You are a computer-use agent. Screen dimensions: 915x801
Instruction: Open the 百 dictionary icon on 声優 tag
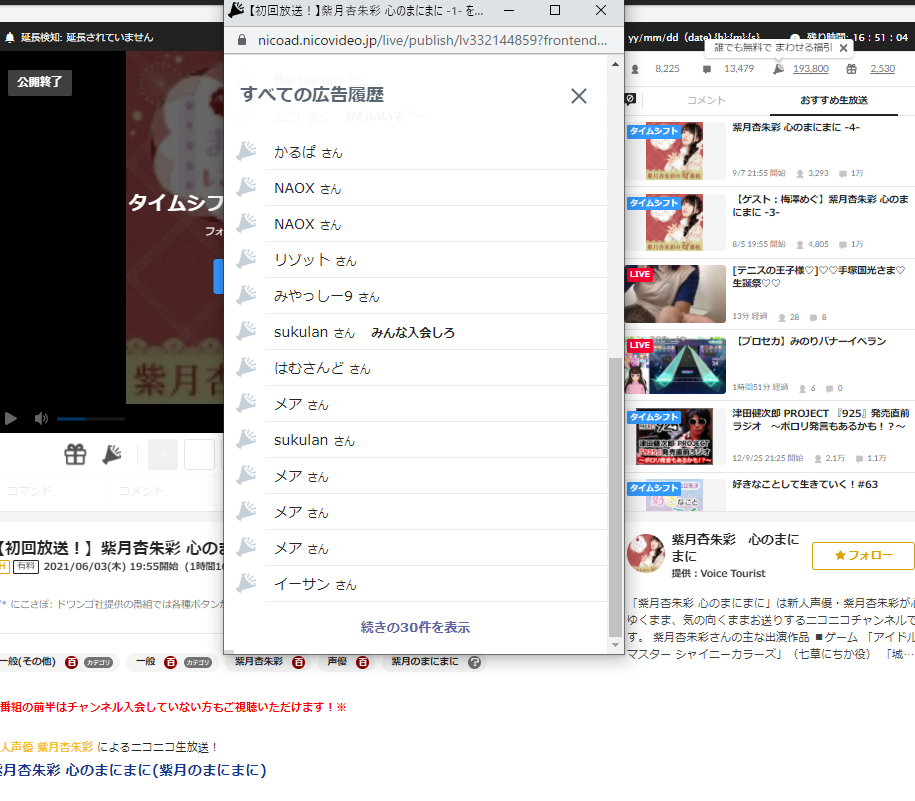pos(362,662)
